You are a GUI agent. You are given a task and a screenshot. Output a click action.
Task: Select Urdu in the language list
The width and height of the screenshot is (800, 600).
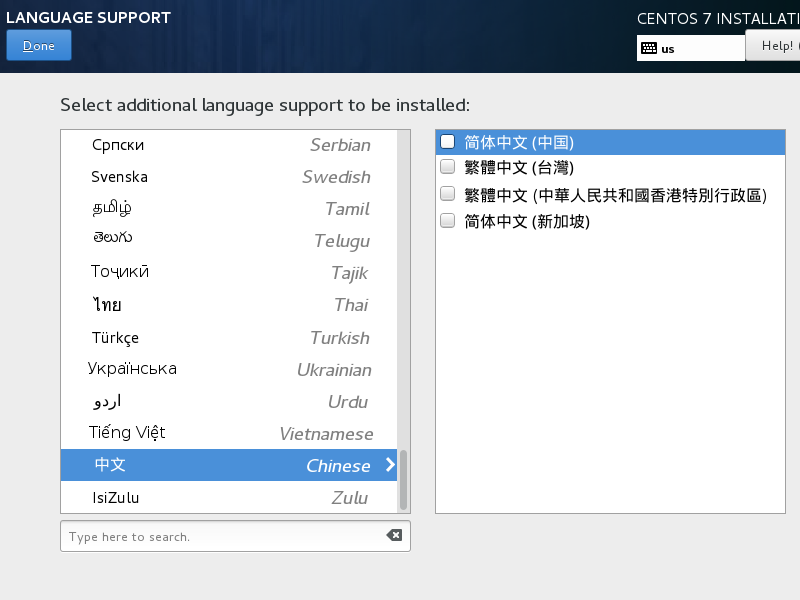[229, 402]
